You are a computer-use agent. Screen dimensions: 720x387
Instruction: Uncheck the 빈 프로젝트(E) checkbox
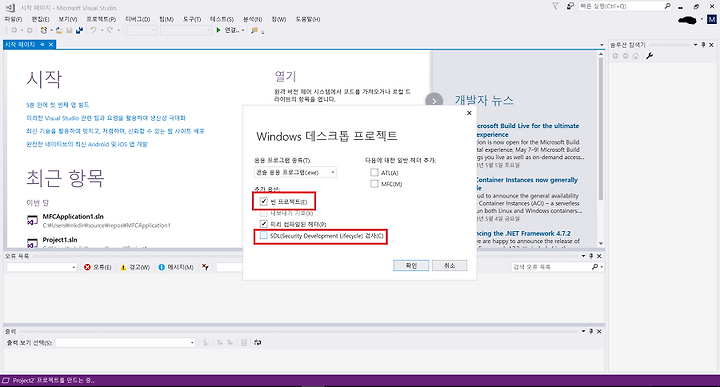pos(264,202)
